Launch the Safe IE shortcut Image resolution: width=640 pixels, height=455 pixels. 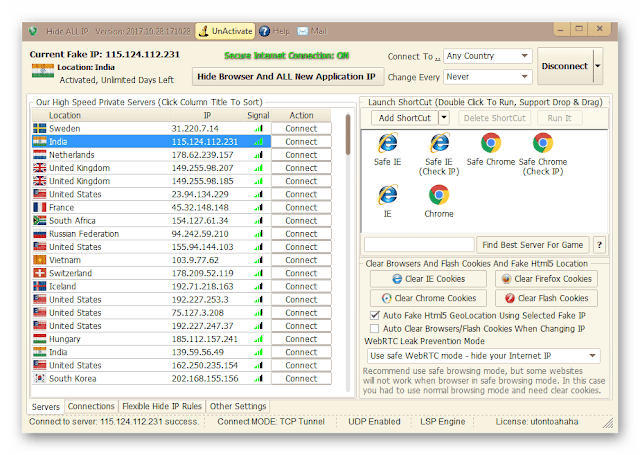pyautogui.click(x=387, y=149)
